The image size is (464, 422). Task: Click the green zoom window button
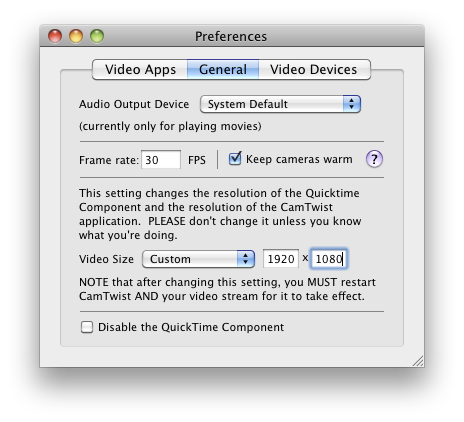97,36
